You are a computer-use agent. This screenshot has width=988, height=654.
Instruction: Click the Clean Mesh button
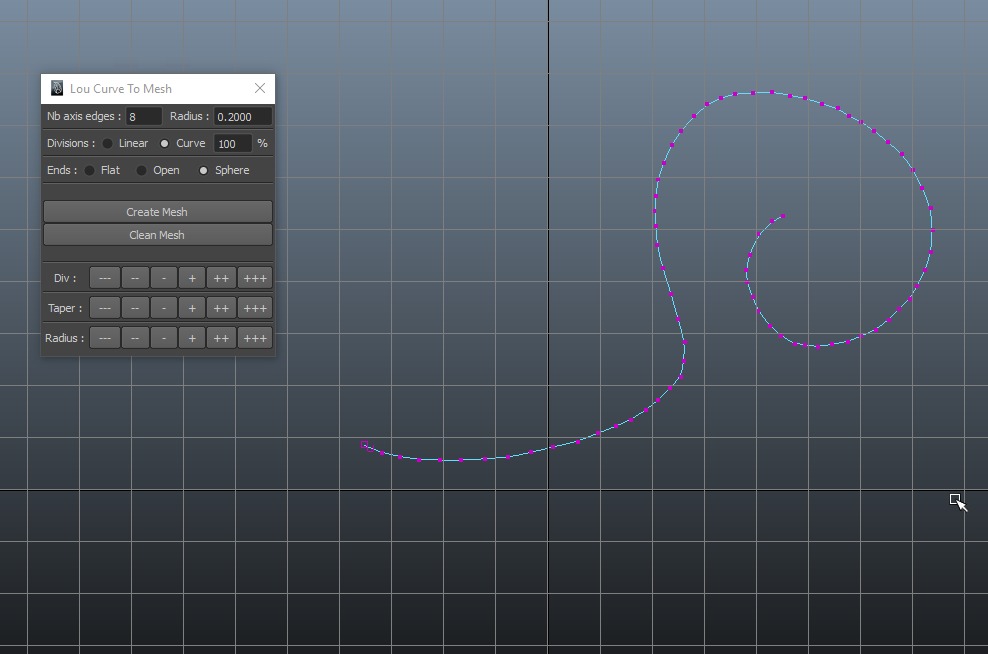157,235
